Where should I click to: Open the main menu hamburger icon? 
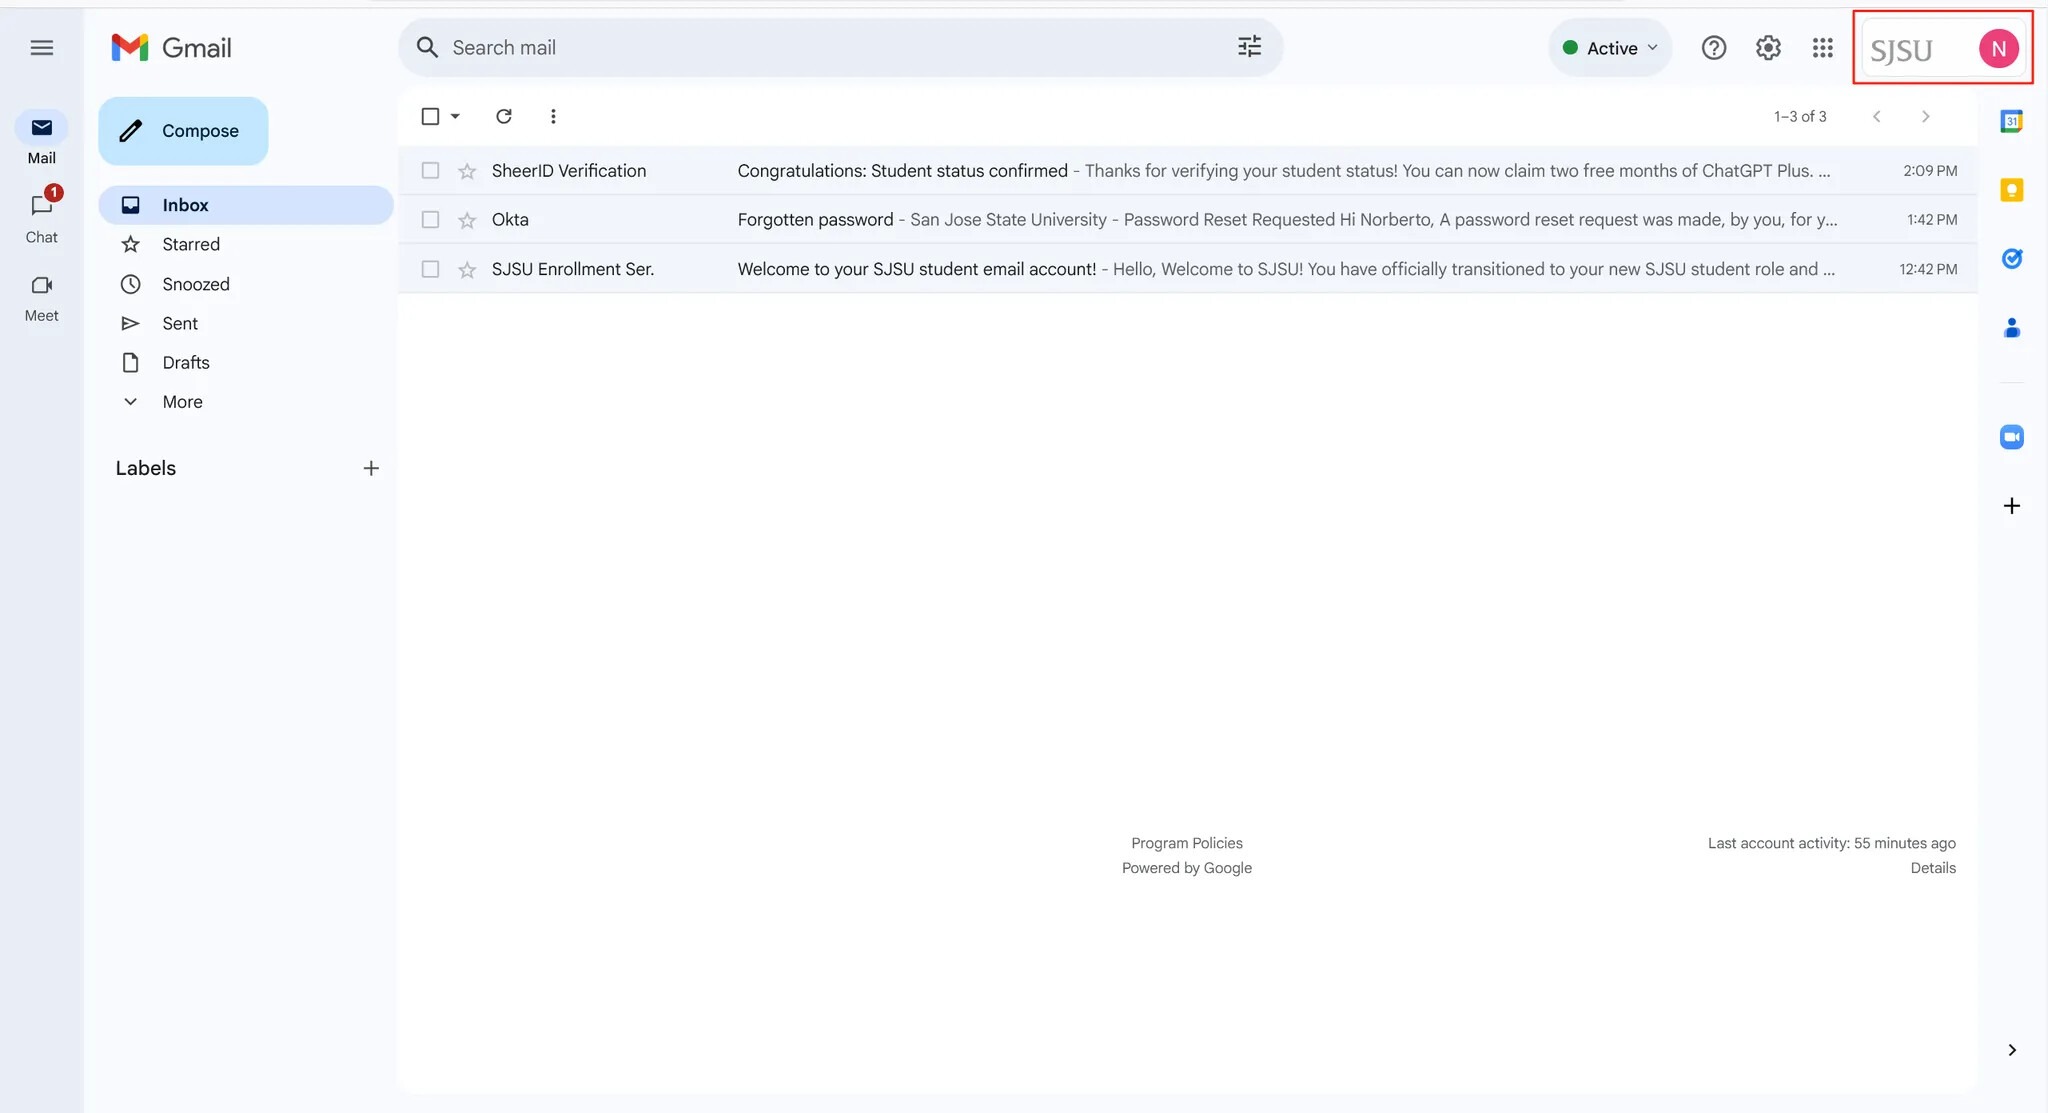[41, 48]
